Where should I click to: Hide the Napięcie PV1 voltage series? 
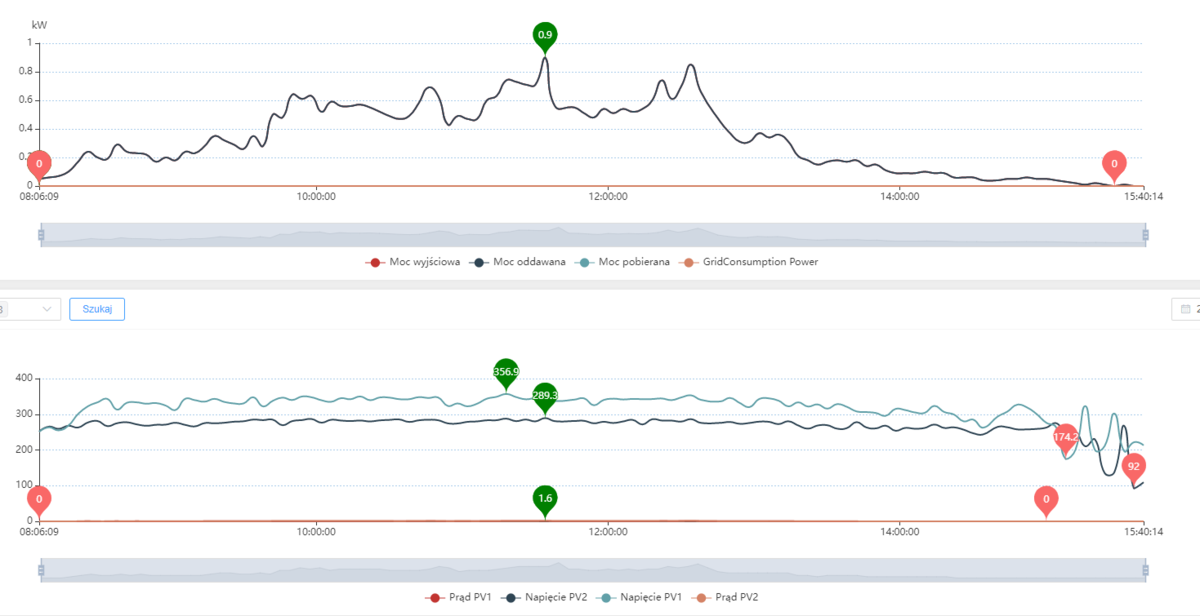[642, 597]
